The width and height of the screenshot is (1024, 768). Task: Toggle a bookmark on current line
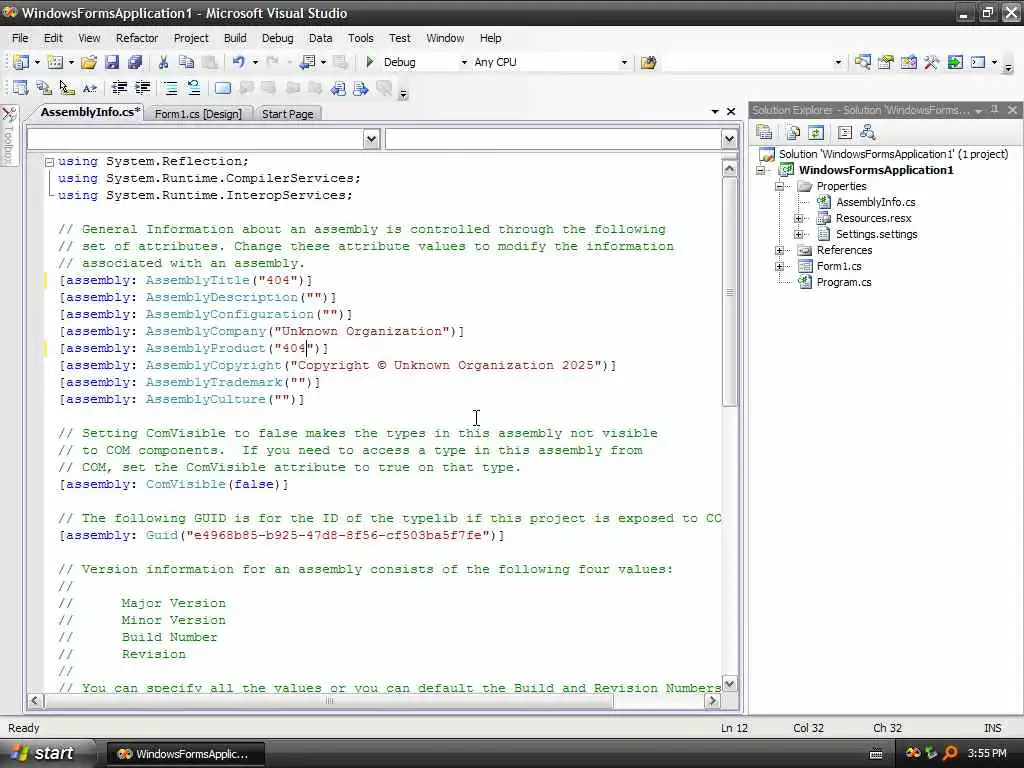pyautogui.click(x=223, y=88)
